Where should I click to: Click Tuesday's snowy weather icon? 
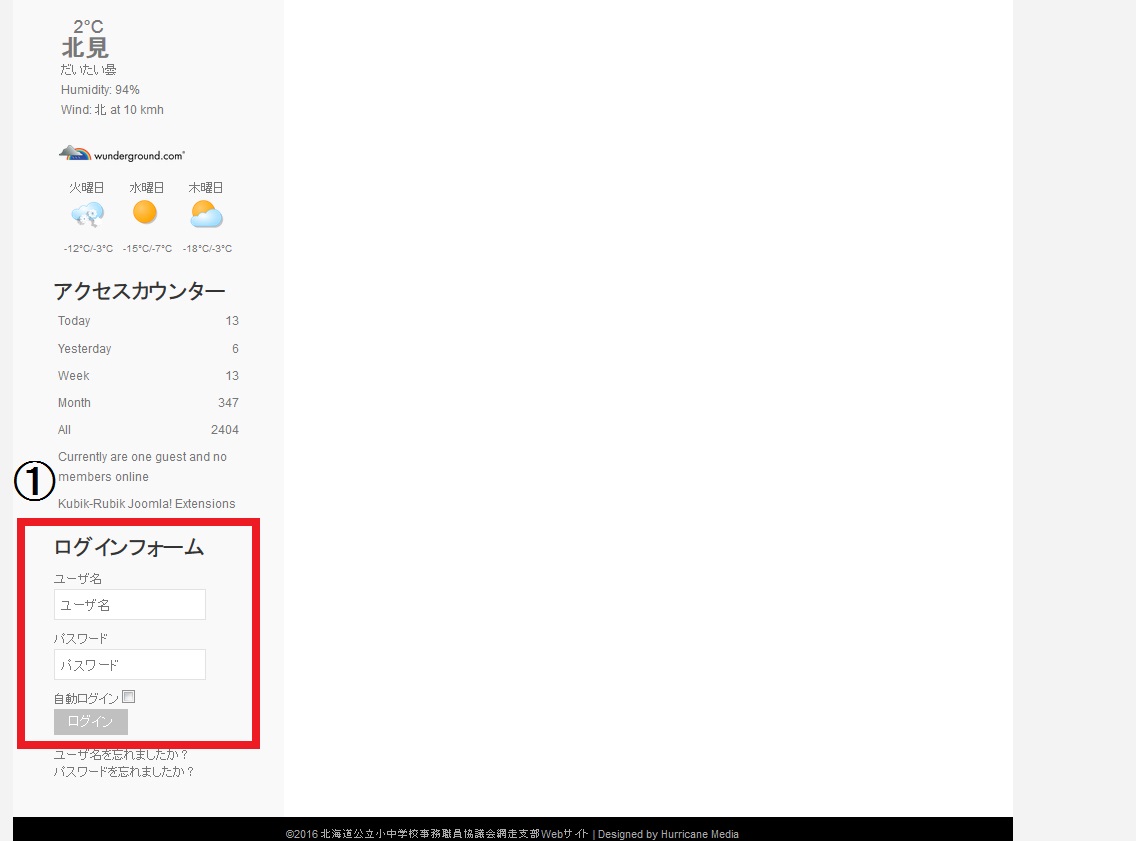pyautogui.click(x=87, y=214)
